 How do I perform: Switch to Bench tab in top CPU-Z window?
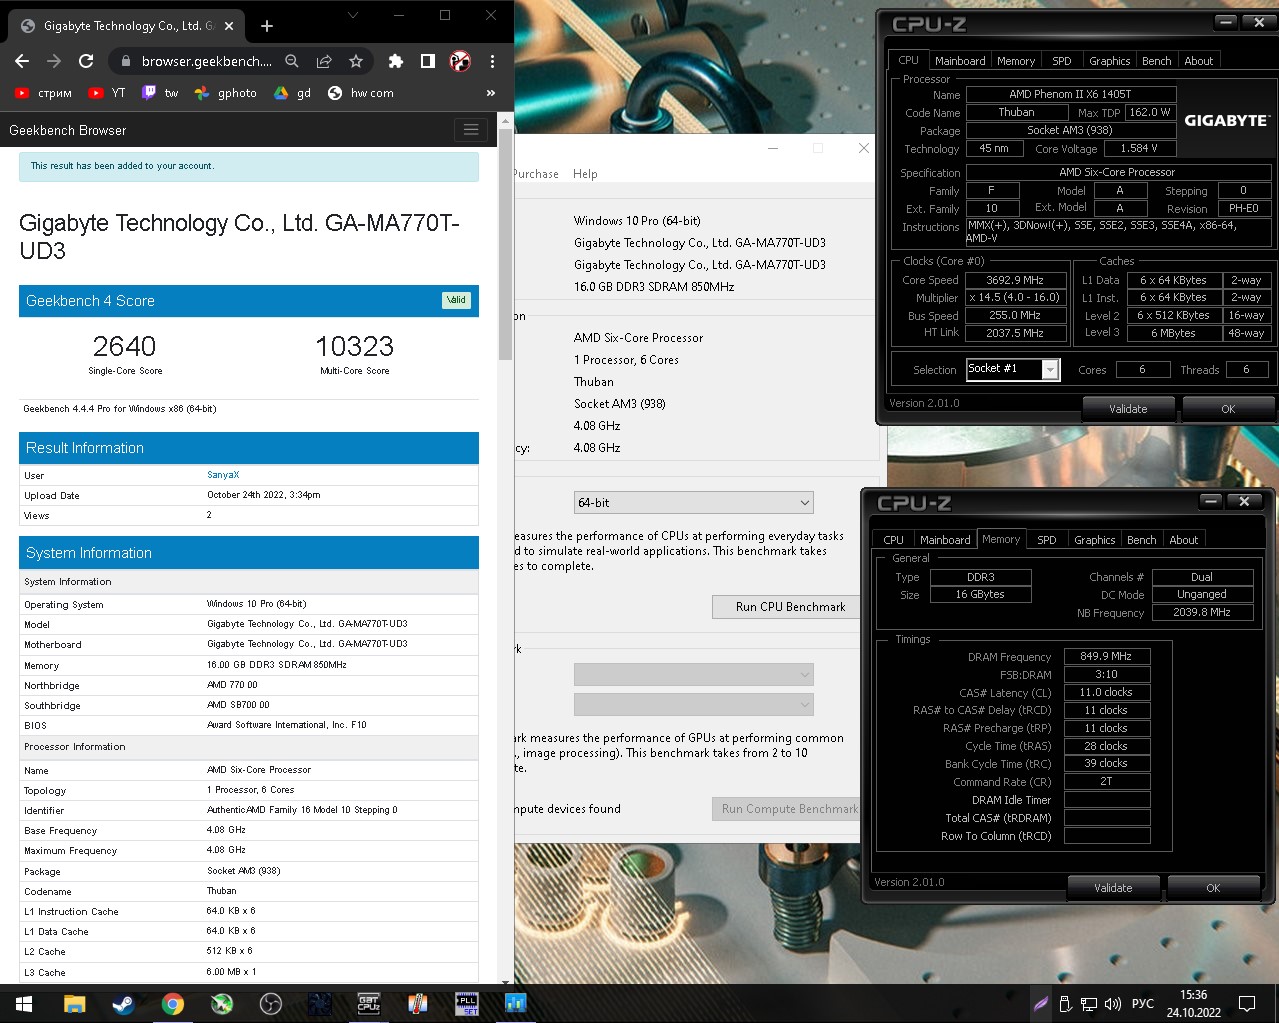point(1157,61)
